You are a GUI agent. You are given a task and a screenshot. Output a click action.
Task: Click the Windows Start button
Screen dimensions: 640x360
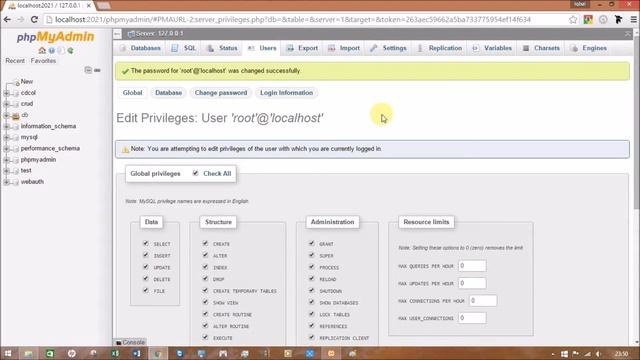(7, 353)
